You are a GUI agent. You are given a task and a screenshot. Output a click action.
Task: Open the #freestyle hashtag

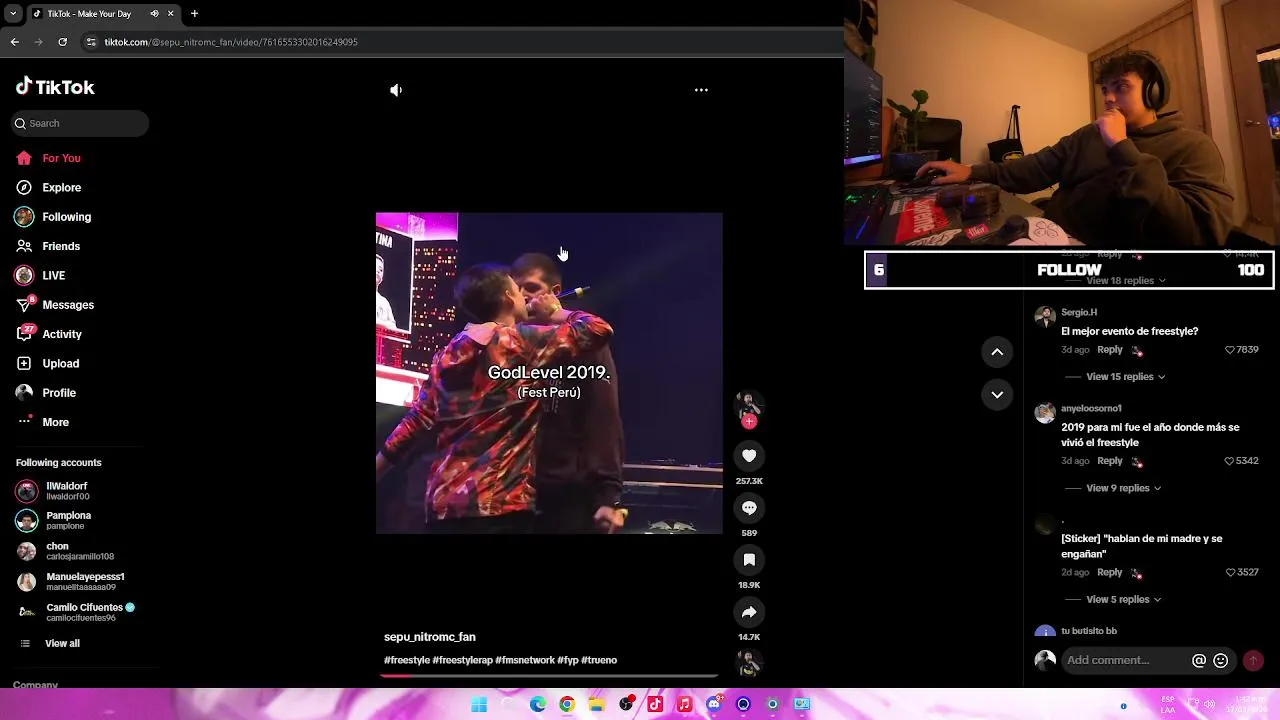(407, 660)
